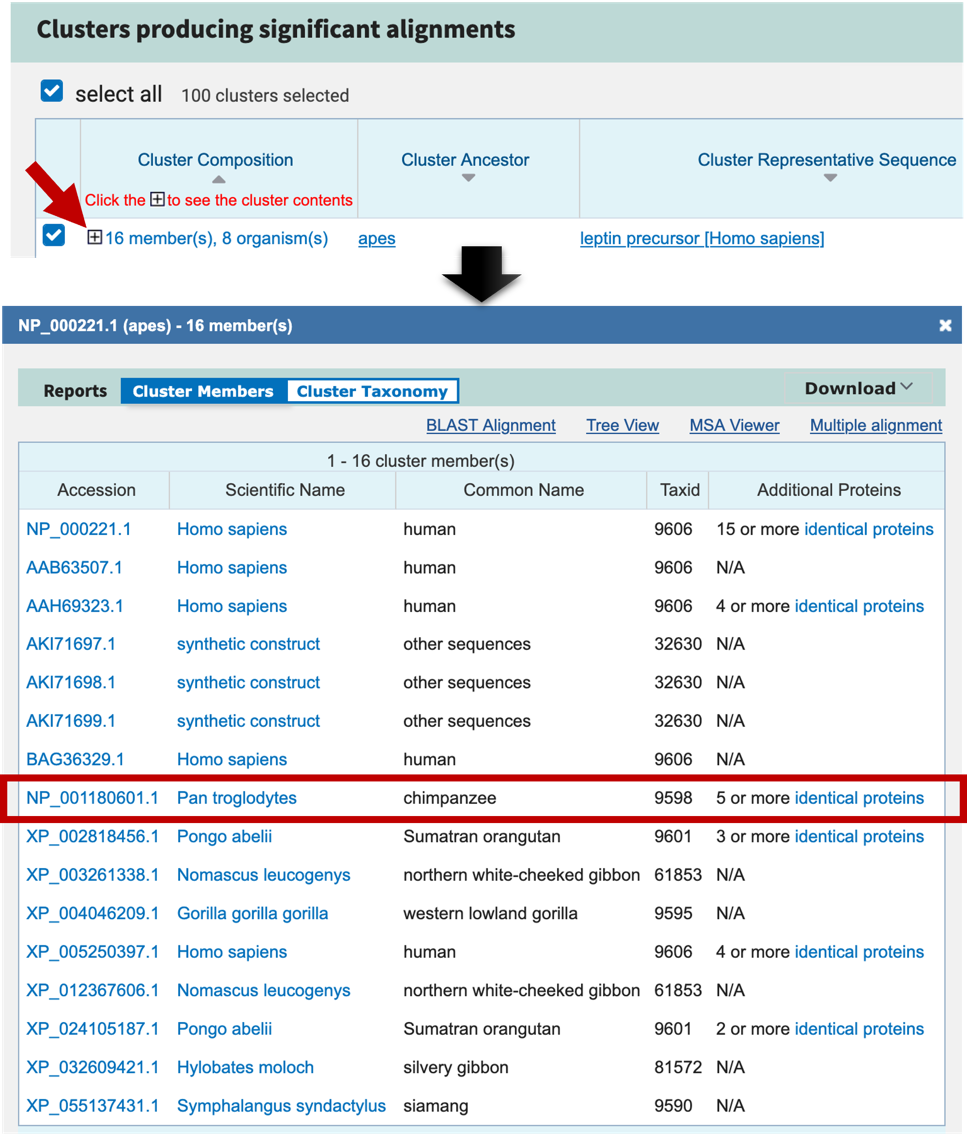
Task: Sort by Cluster Ancestor arrow
Action: tap(466, 179)
